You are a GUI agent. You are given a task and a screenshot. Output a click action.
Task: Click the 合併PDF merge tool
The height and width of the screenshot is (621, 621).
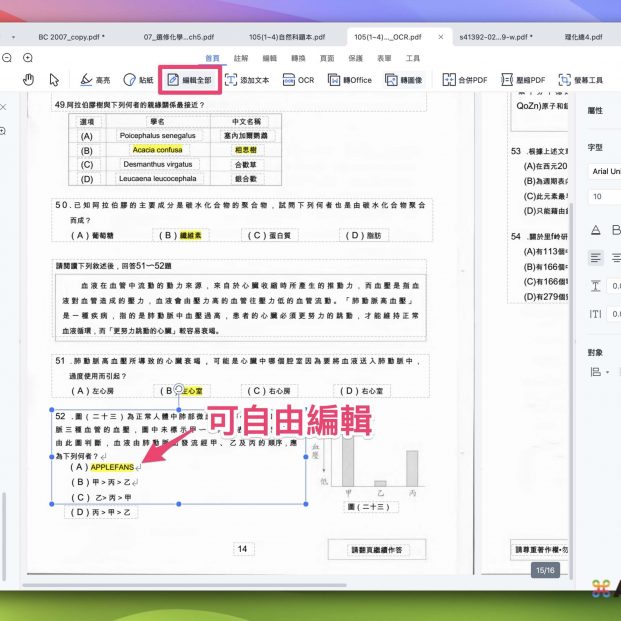tap(464, 79)
